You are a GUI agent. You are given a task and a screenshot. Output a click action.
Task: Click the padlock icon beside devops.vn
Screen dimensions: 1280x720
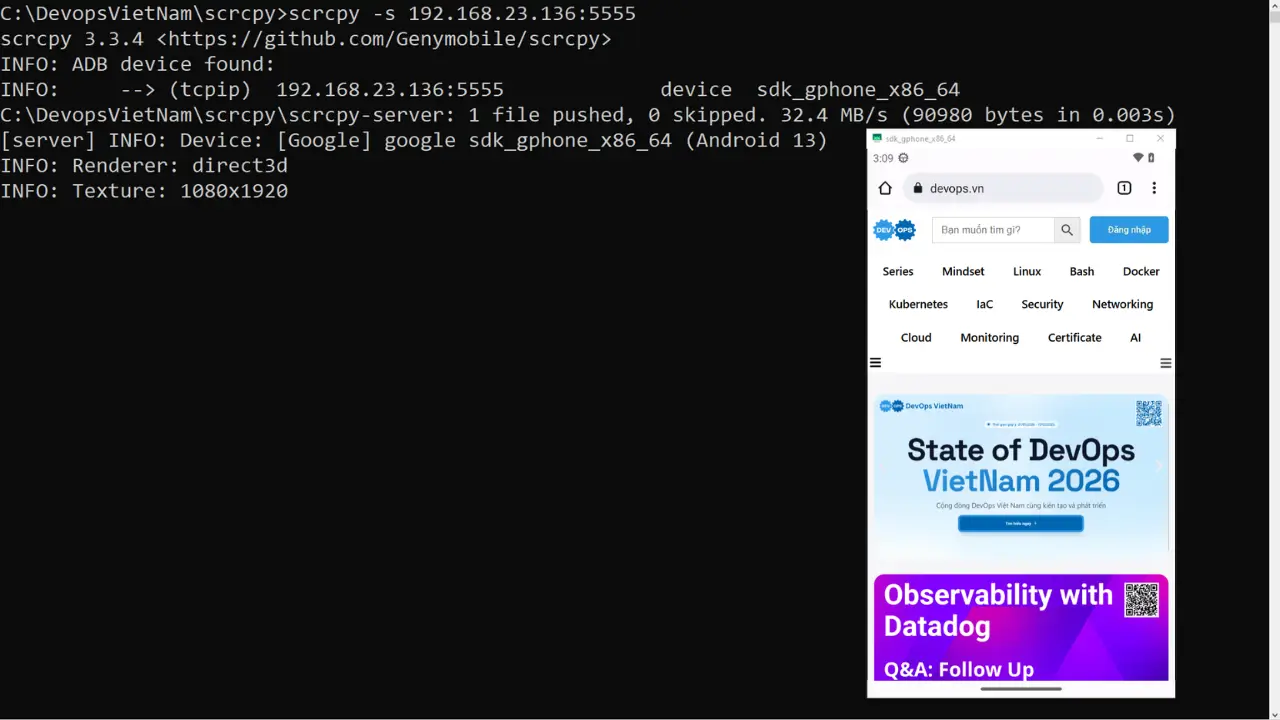(918, 188)
